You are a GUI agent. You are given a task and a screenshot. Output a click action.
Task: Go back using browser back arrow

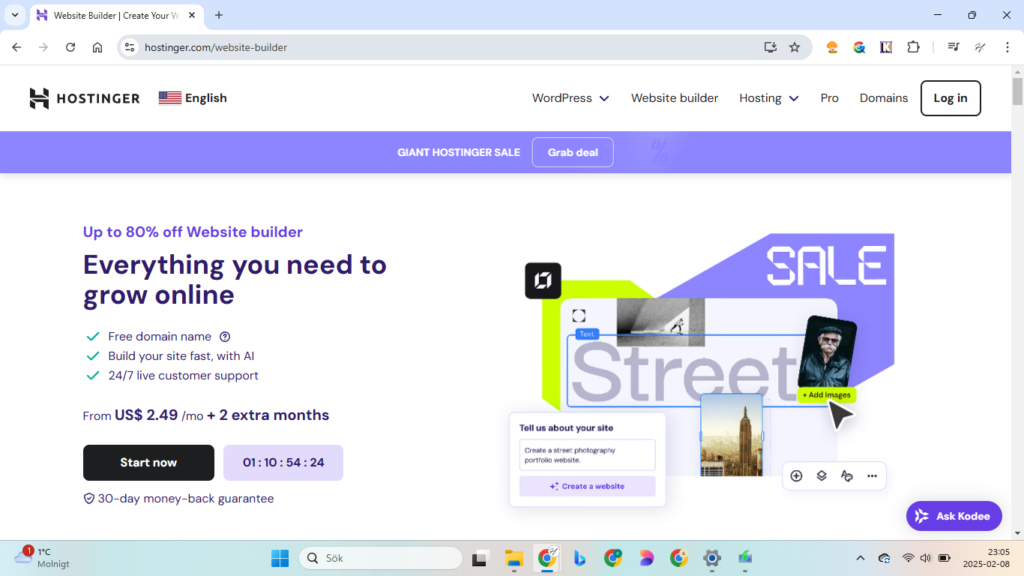click(16, 47)
